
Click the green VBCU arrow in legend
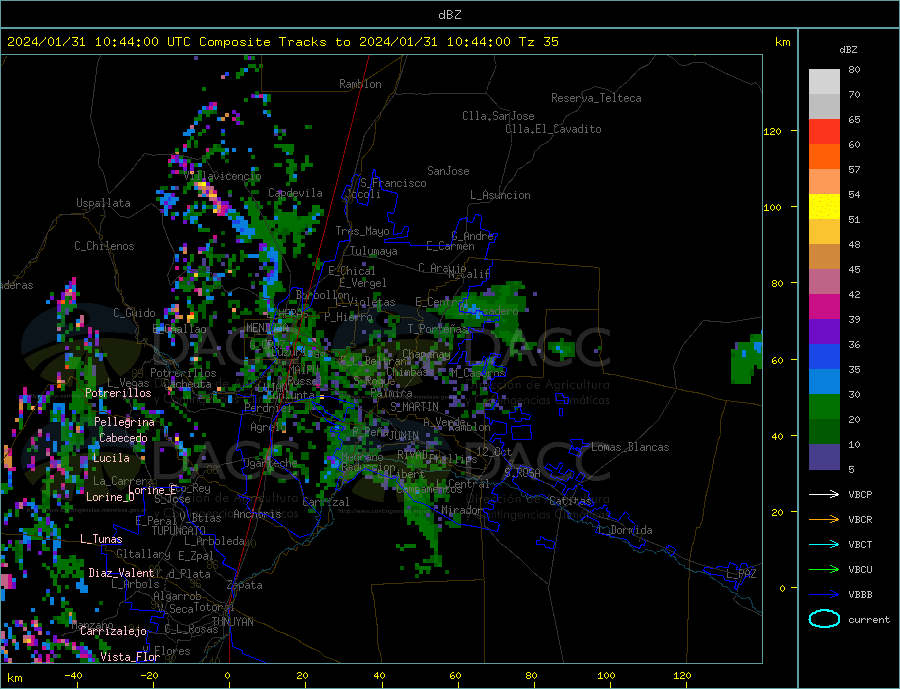[824, 570]
